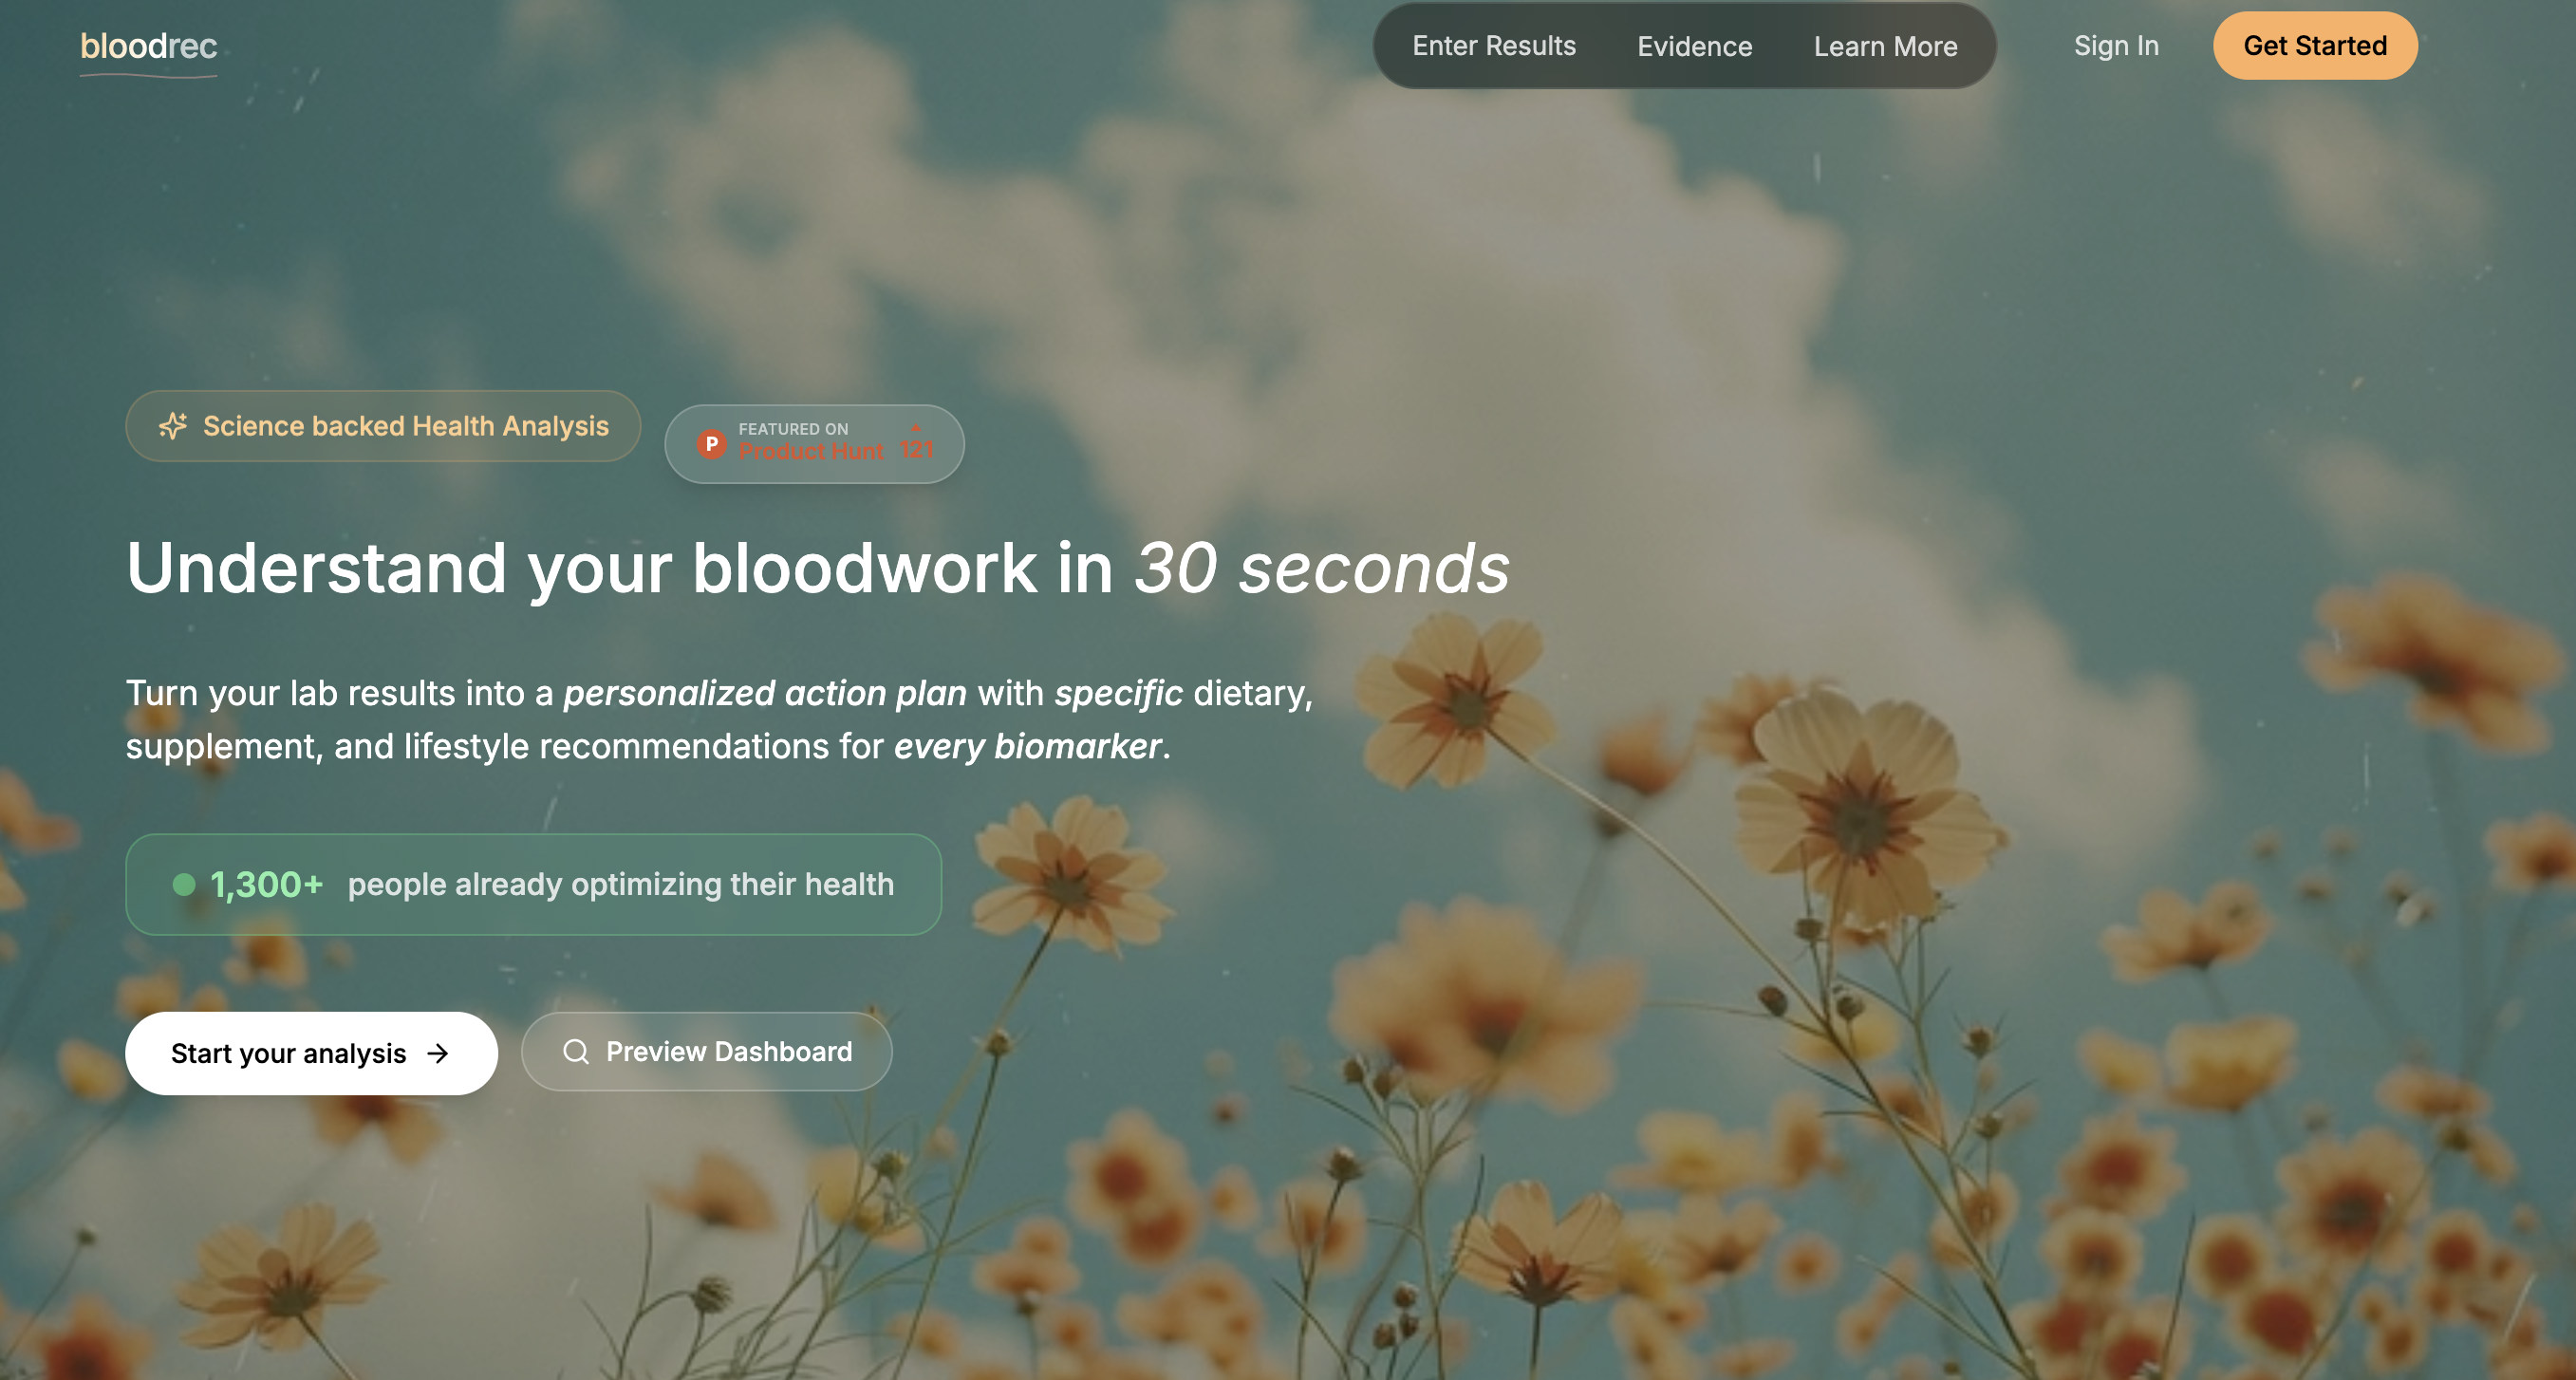Open the Preview Dashboard
Image resolution: width=2576 pixels, height=1380 pixels.
tap(706, 1051)
